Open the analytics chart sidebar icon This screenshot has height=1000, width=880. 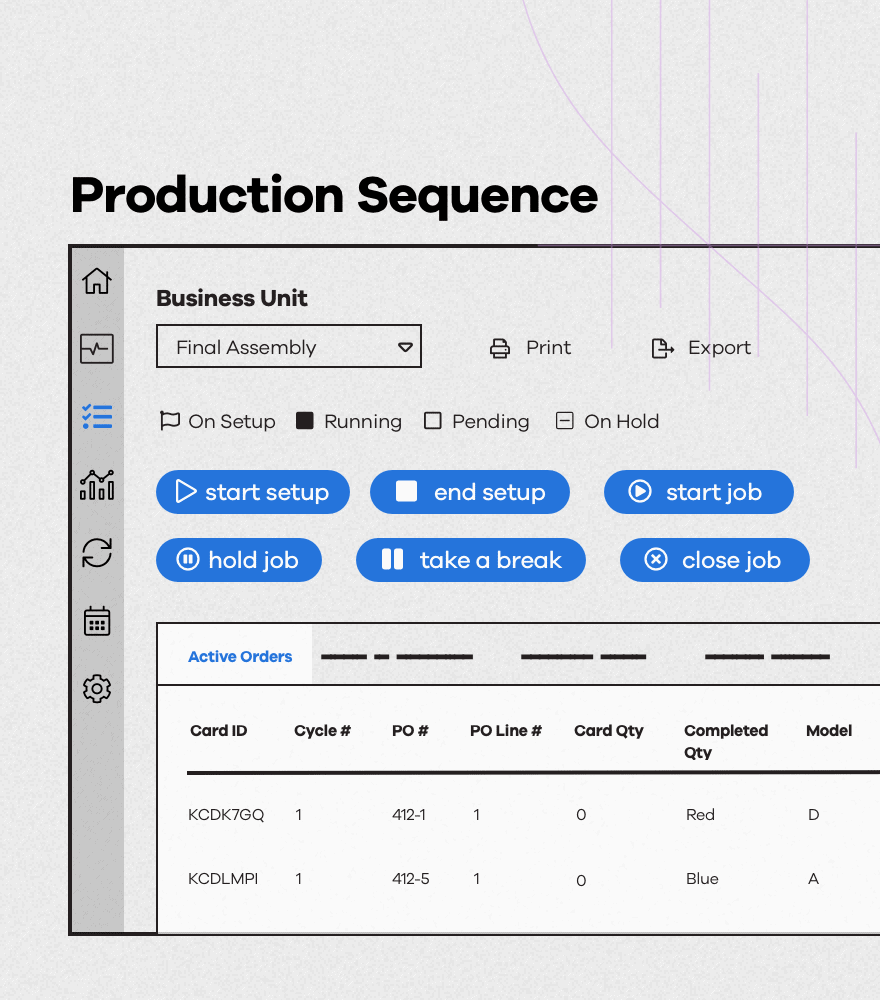pos(97,485)
